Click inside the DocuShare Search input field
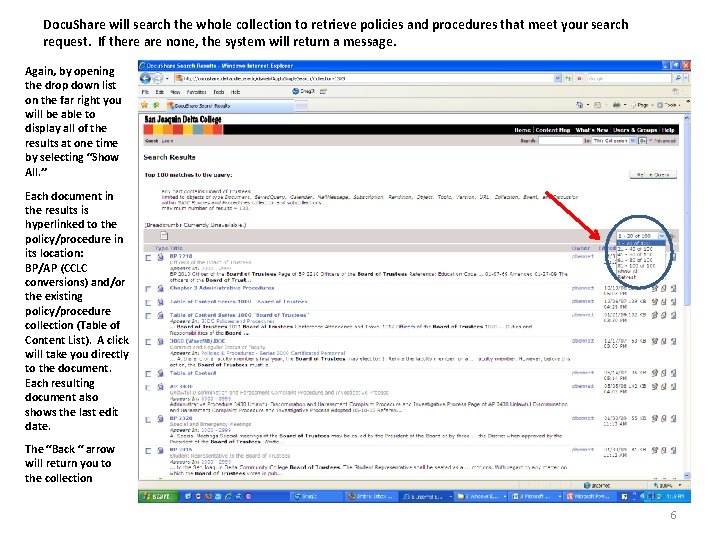 (560, 141)
